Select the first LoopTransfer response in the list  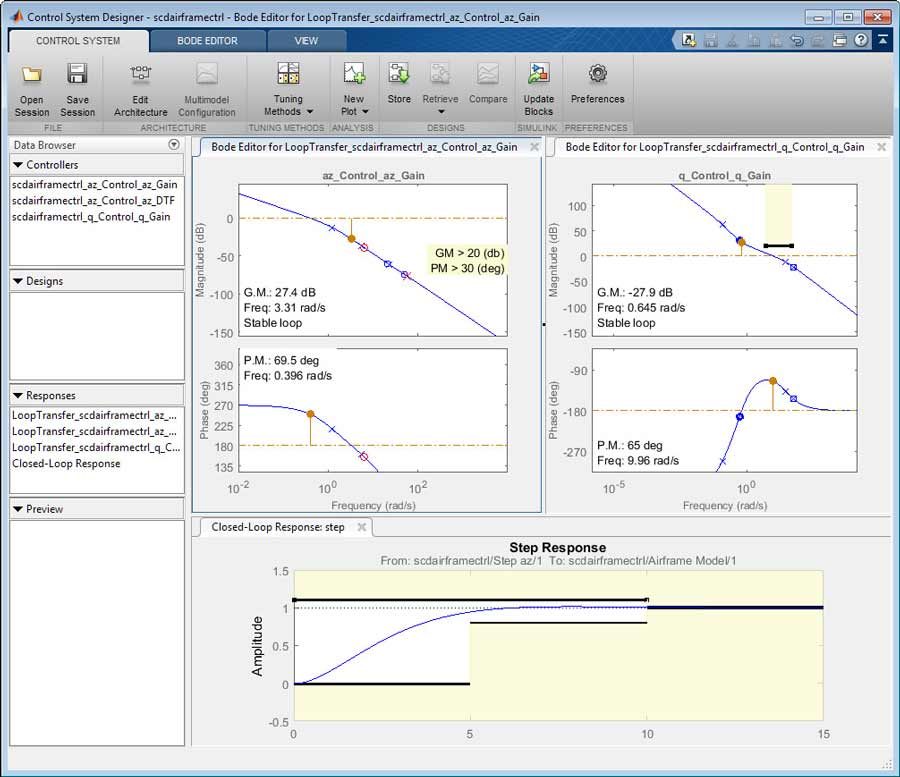pyautogui.click(x=95, y=415)
